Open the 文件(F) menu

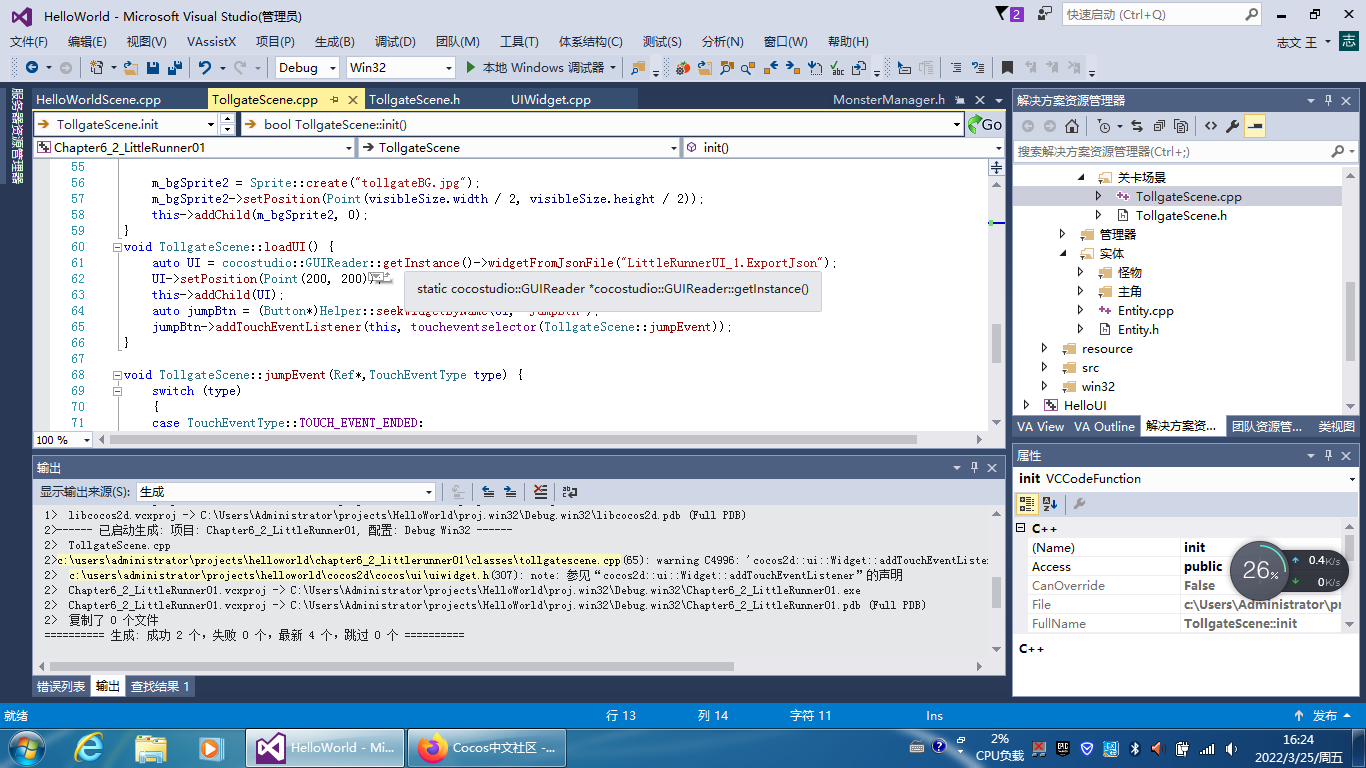coord(29,42)
